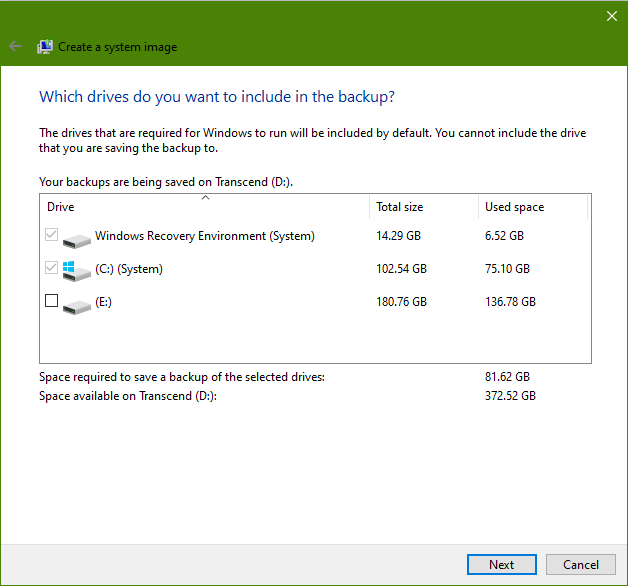Image resolution: width=628 pixels, height=586 pixels.
Task: Click the 372.52 GB available space value
Action: coord(510,396)
